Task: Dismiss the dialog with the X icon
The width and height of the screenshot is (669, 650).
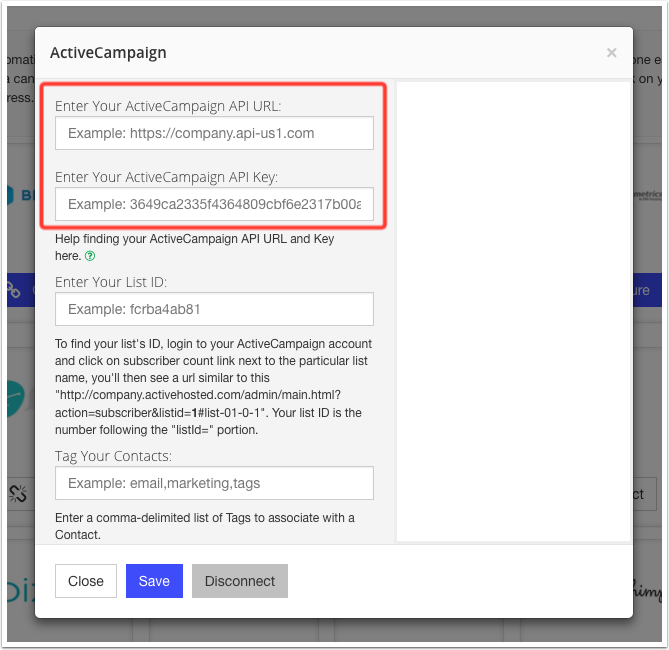Action: 612,53
